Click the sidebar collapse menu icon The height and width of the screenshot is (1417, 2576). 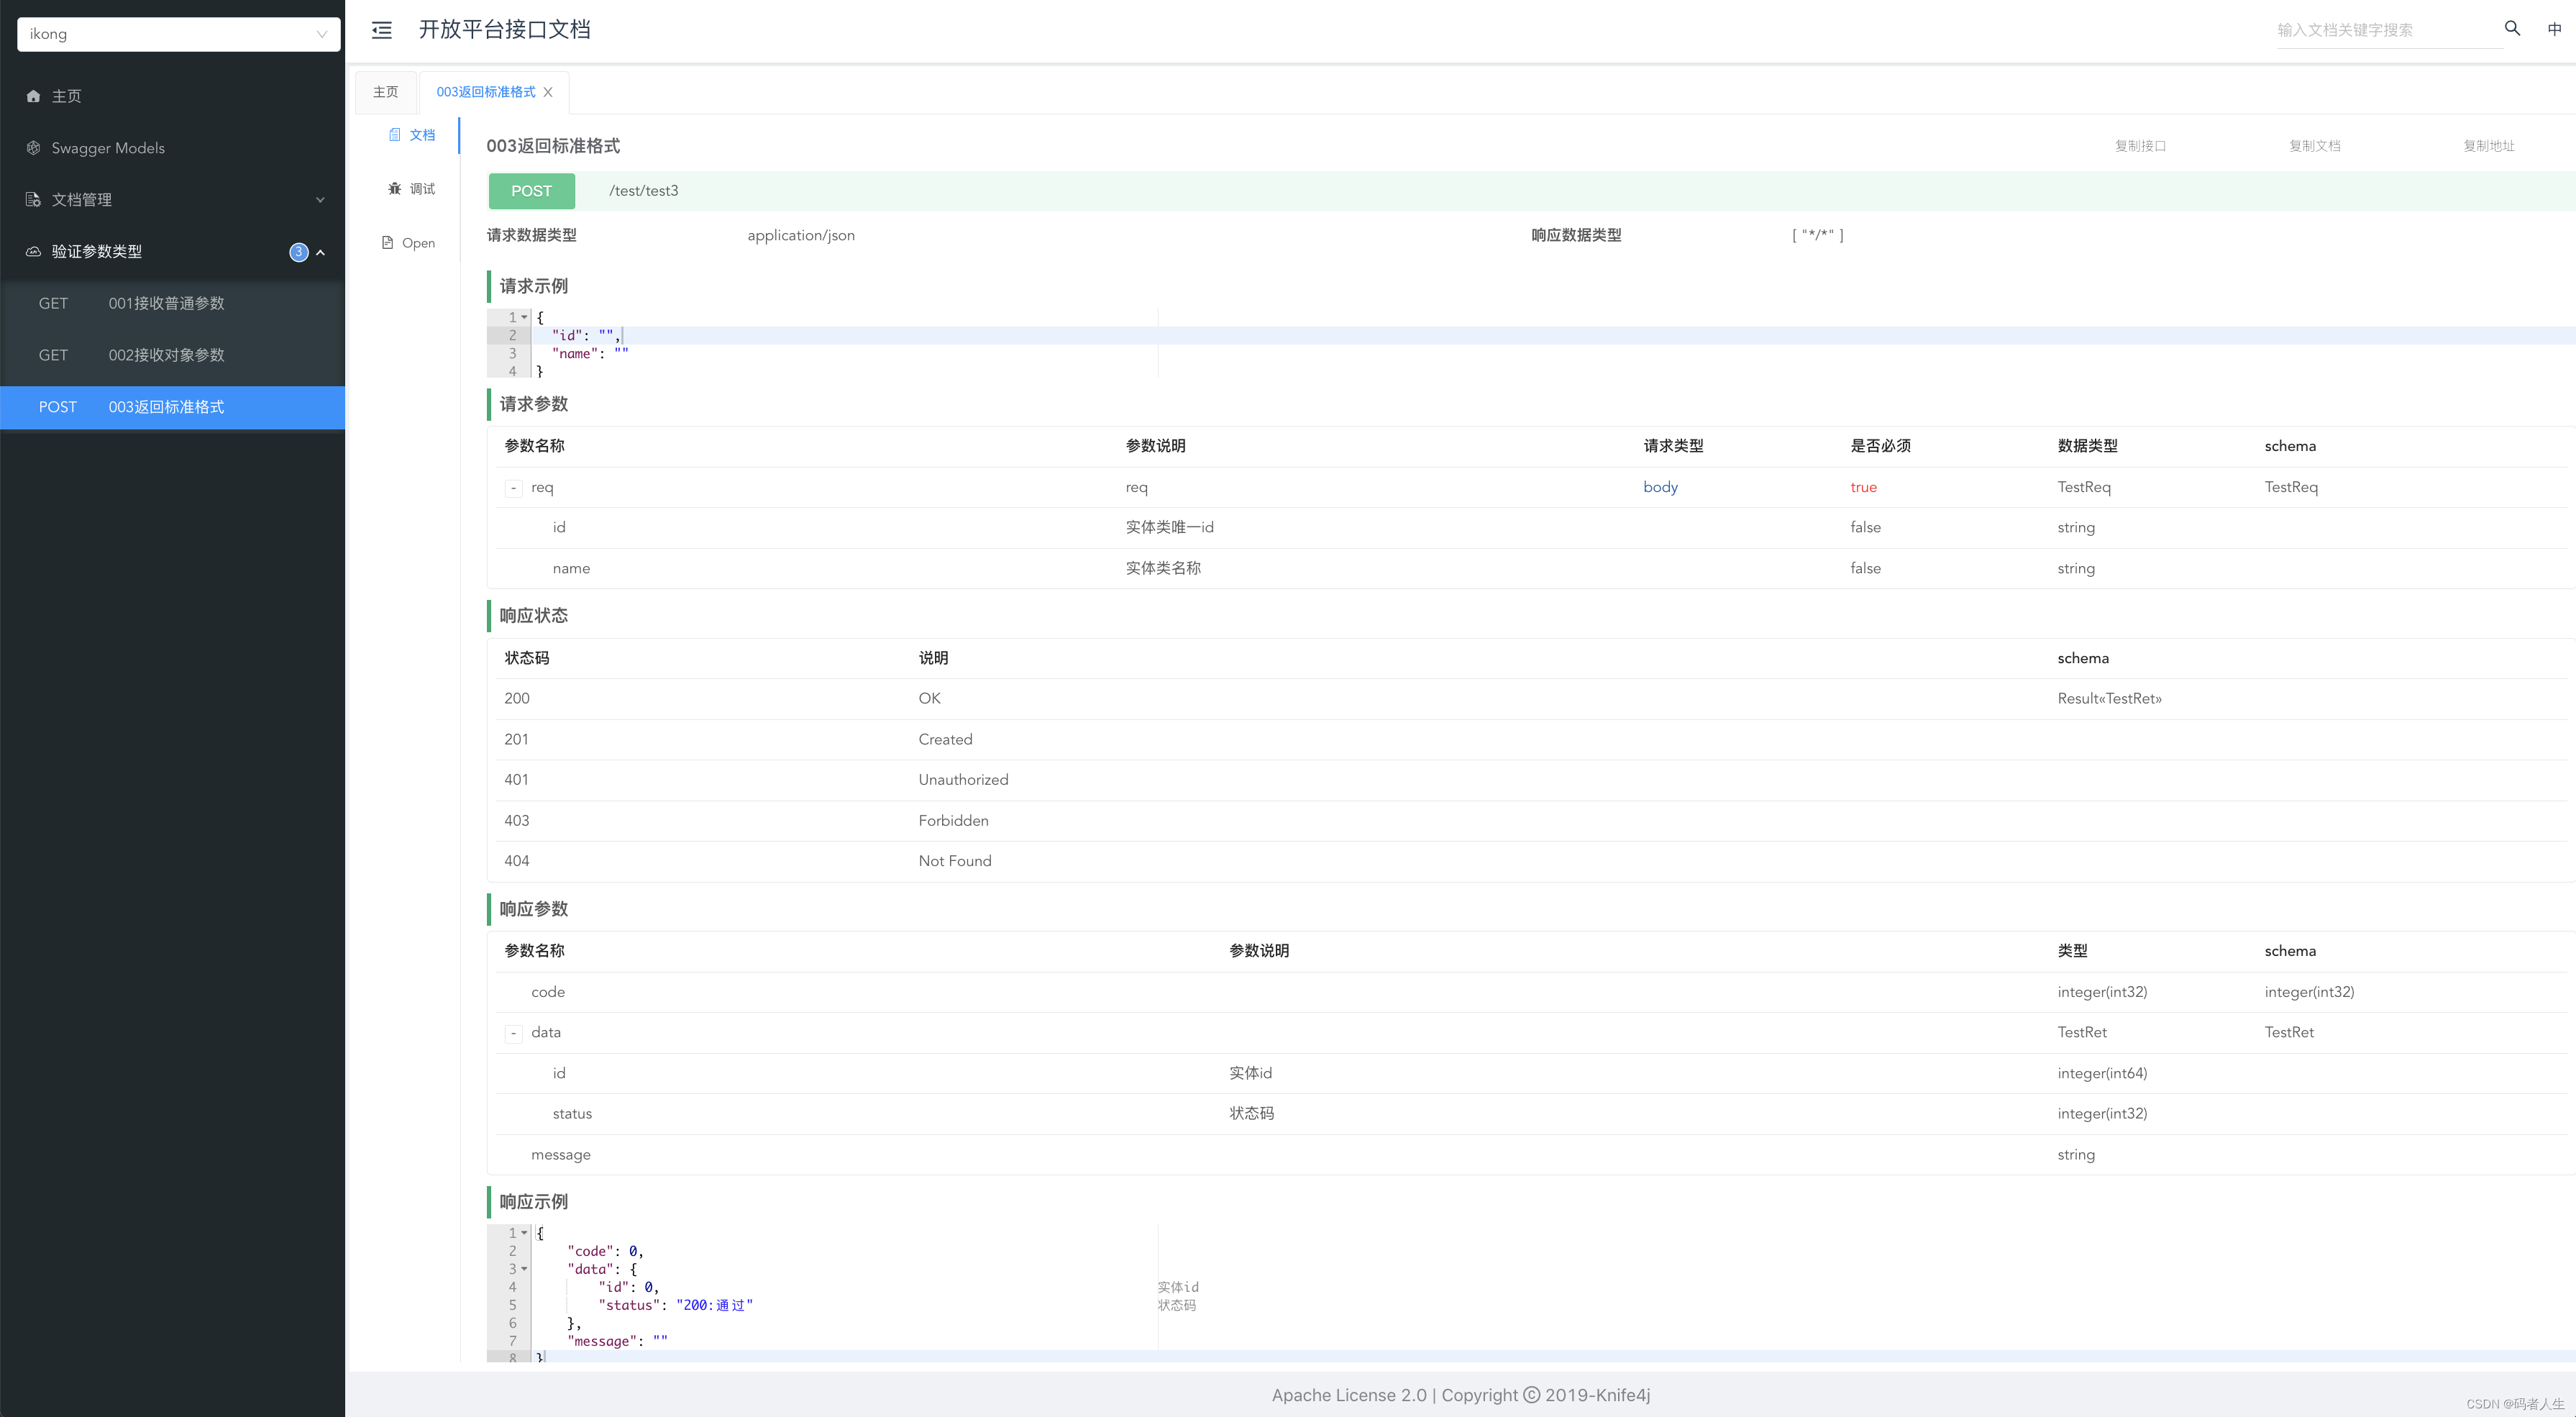coord(382,30)
